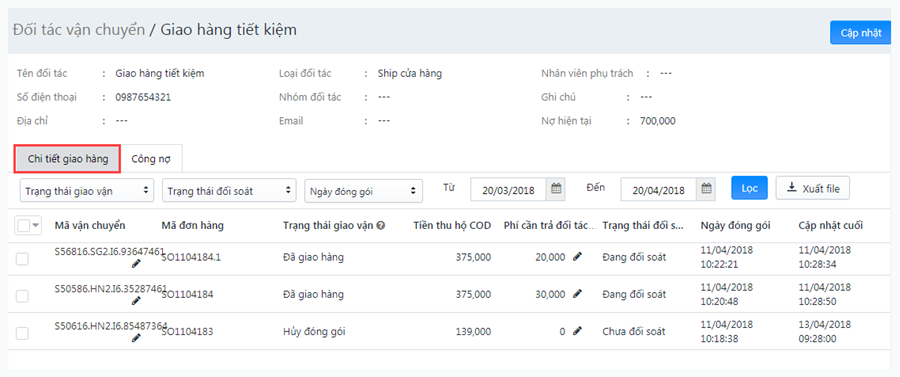This screenshot has height=377, width=900.
Task: Edit shipping code S56816.SG2.I6.93647461 pencil icon
Action: tap(136, 263)
